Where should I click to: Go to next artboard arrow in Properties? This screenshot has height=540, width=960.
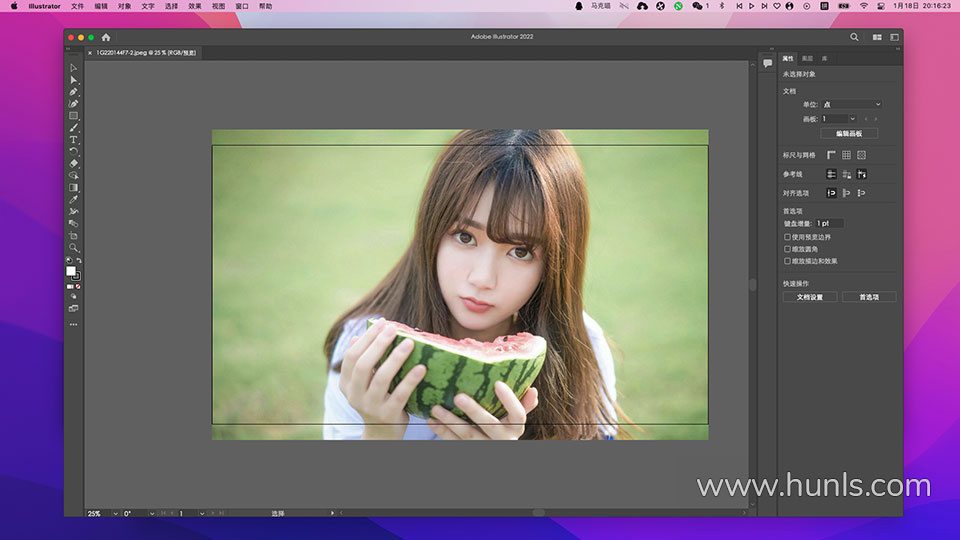pyautogui.click(x=876, y=119)
